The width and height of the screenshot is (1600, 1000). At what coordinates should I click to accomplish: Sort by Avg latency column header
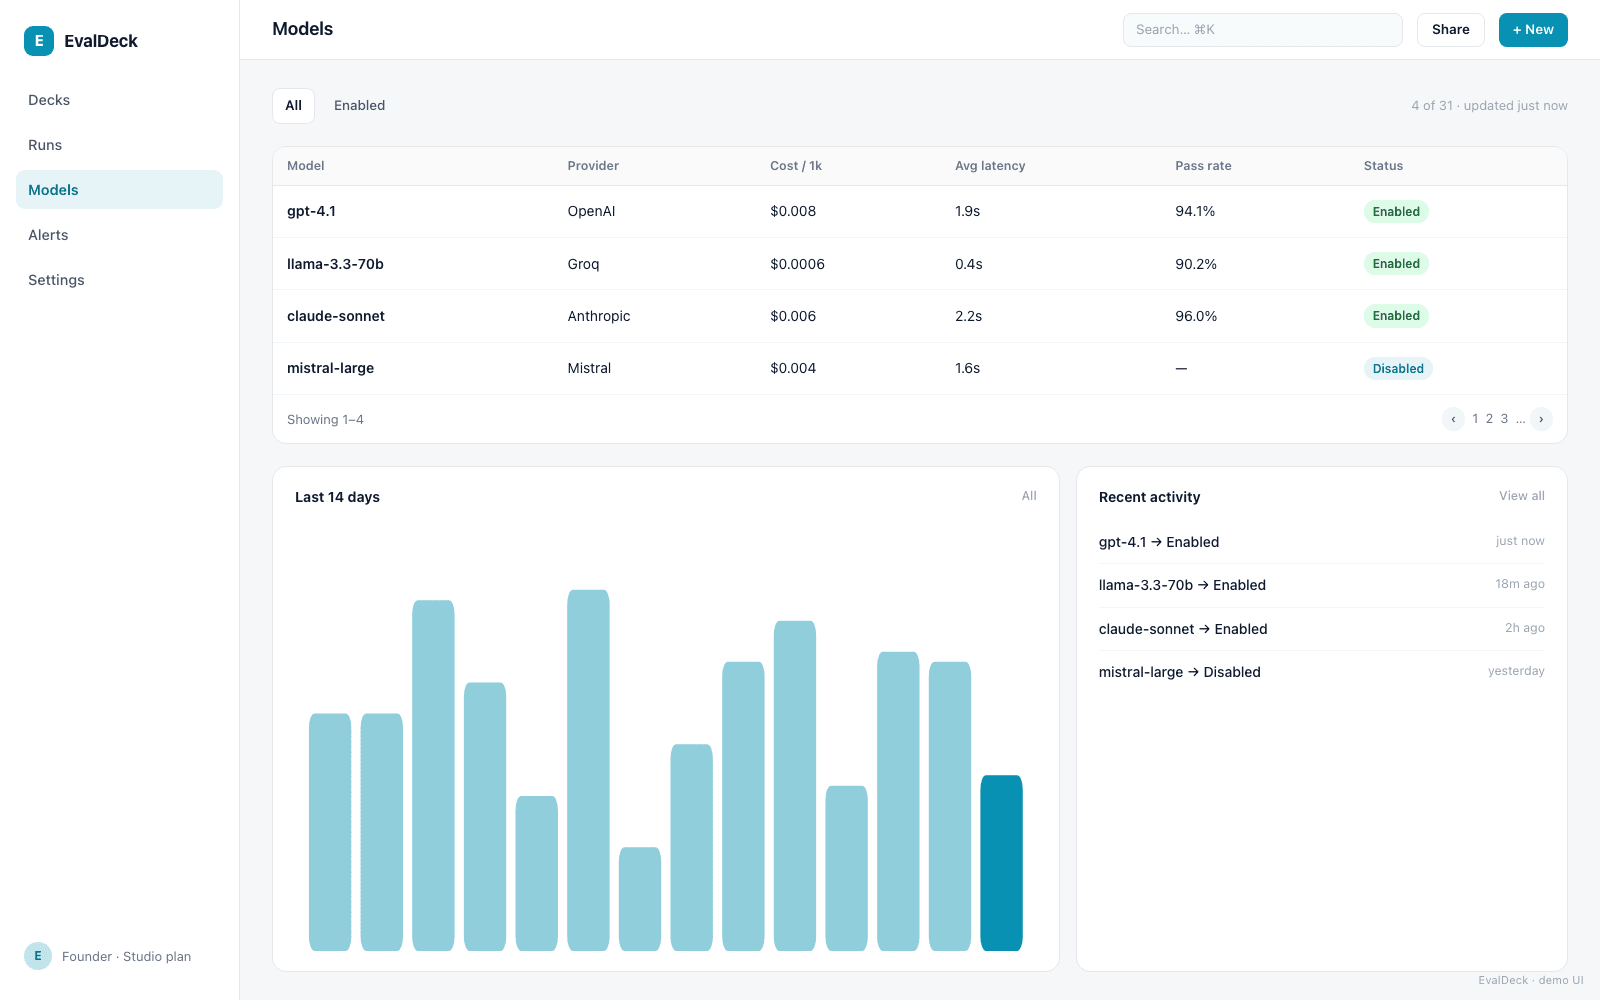coord(990,166)
